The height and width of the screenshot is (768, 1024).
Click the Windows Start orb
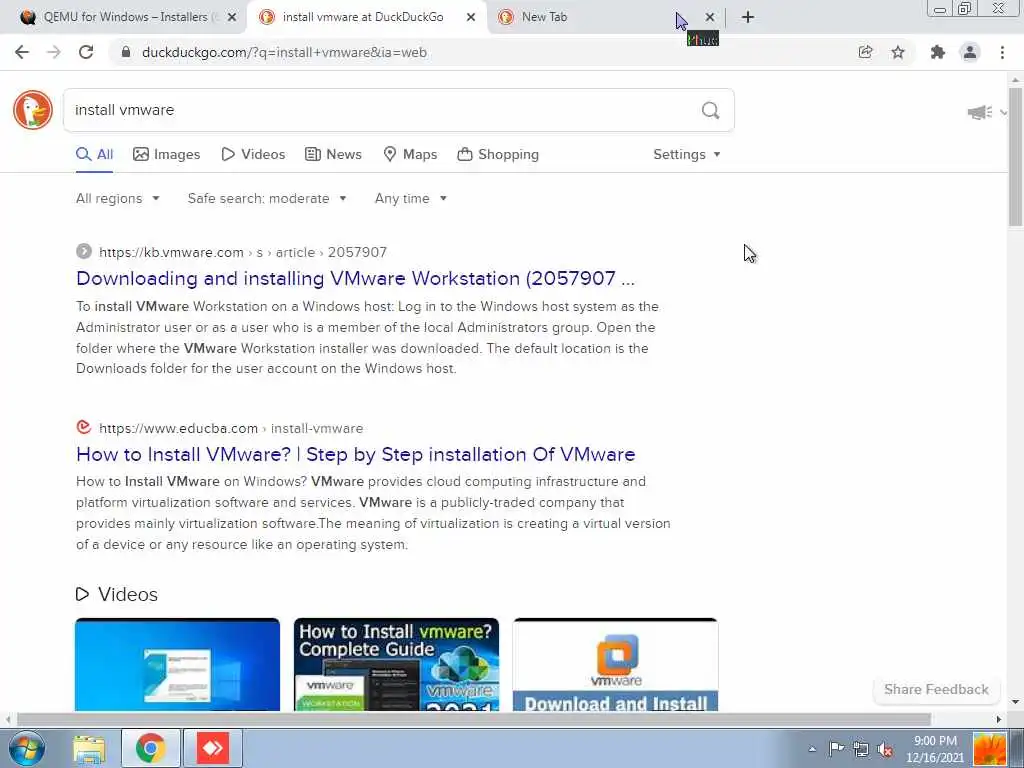[27, 748]
